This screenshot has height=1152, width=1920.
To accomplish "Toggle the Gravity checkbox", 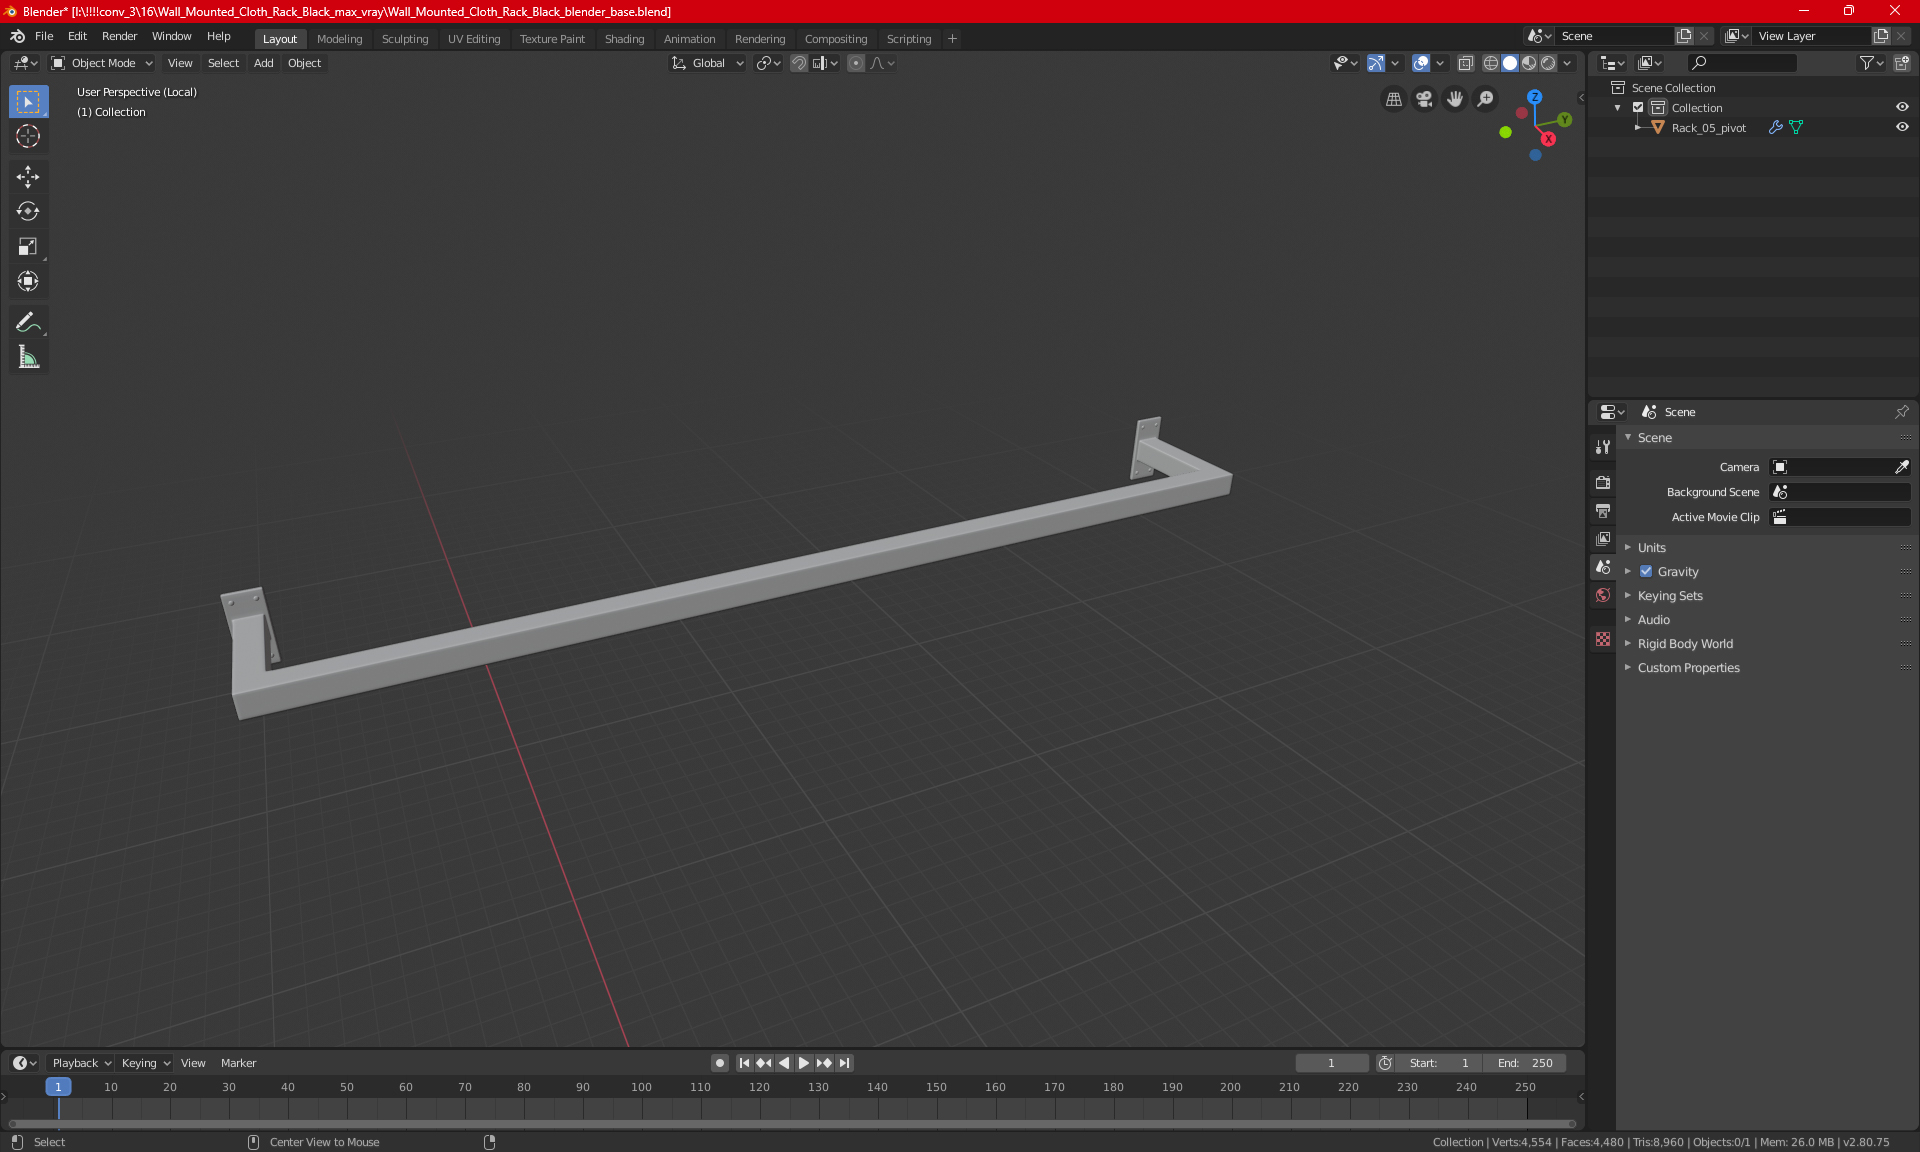I will 1646,572.
